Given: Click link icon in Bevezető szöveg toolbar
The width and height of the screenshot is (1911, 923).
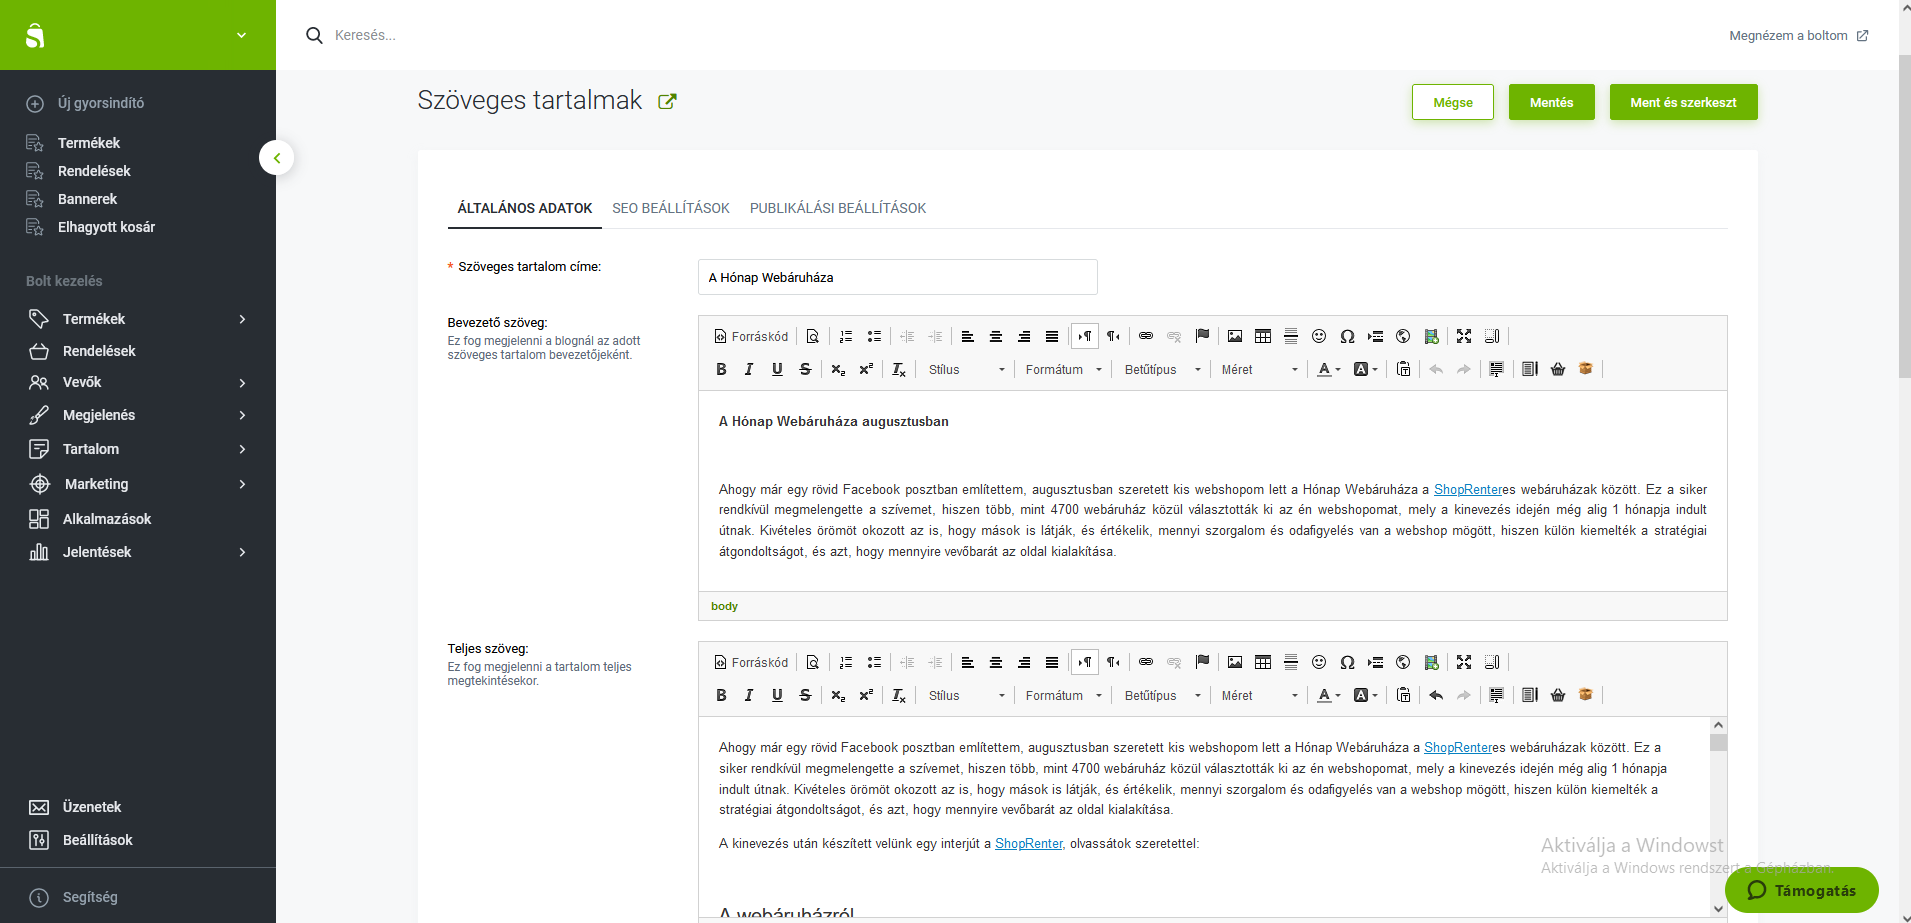Looking at the screenshot, I should coord(1146,336).
